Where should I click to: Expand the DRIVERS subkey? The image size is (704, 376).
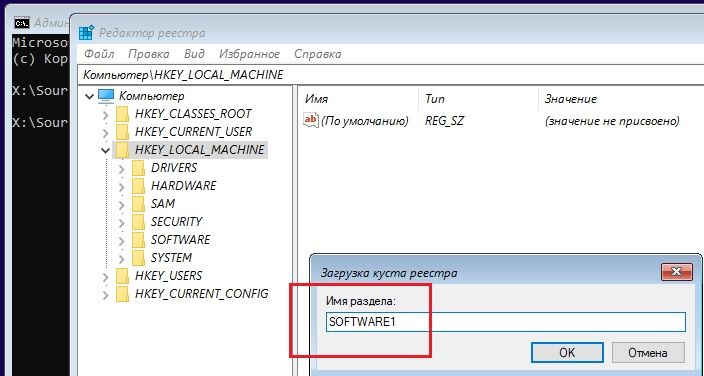coord(122,169)
